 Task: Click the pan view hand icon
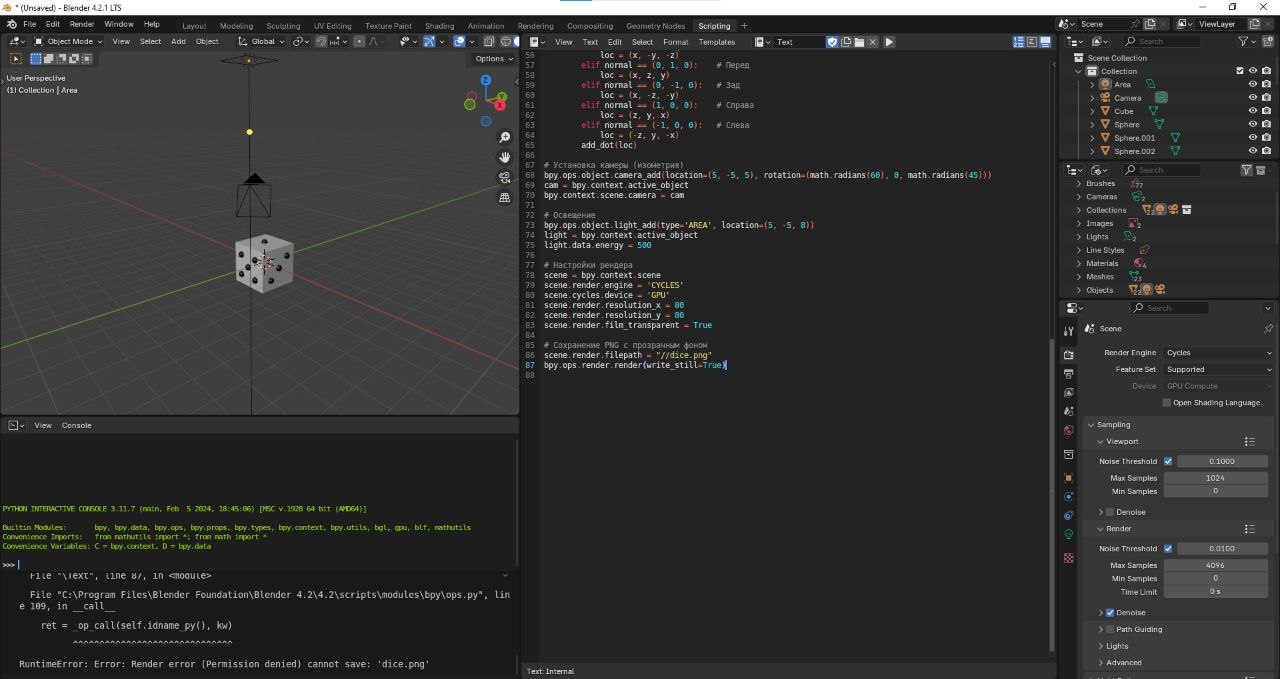tap(505, 157)
